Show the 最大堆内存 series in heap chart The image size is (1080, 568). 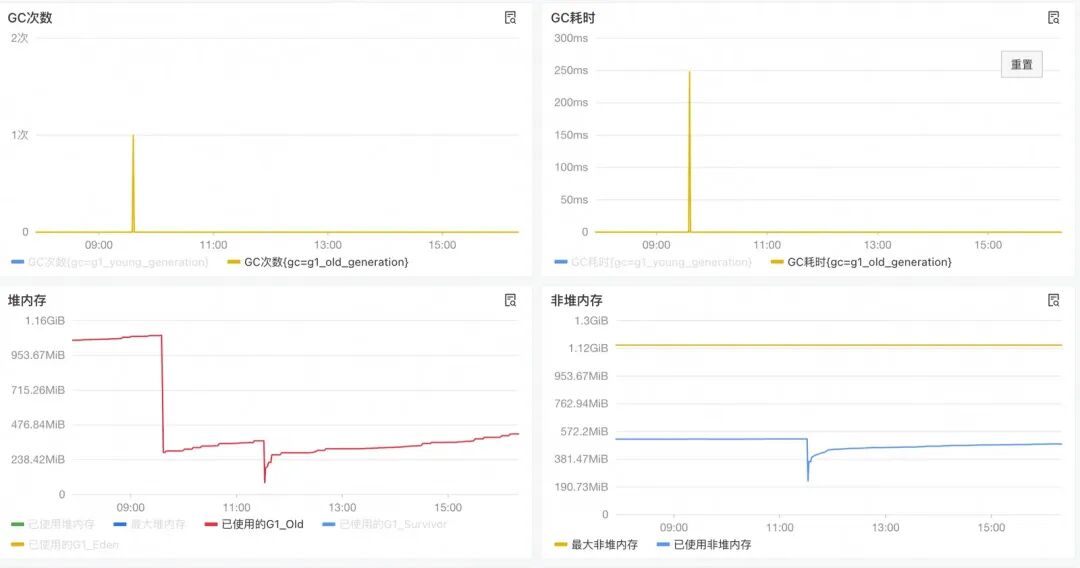(x=149, y=525)
